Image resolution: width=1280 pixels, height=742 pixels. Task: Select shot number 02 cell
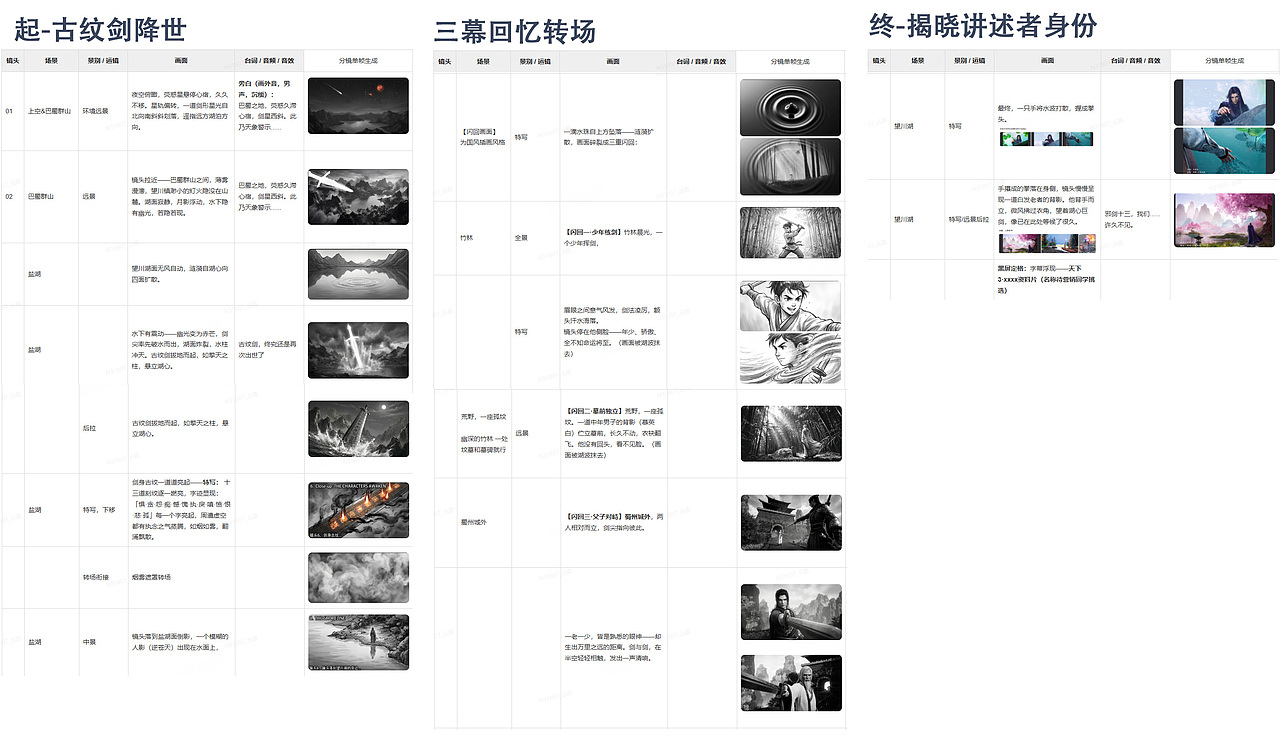[10, 196]
